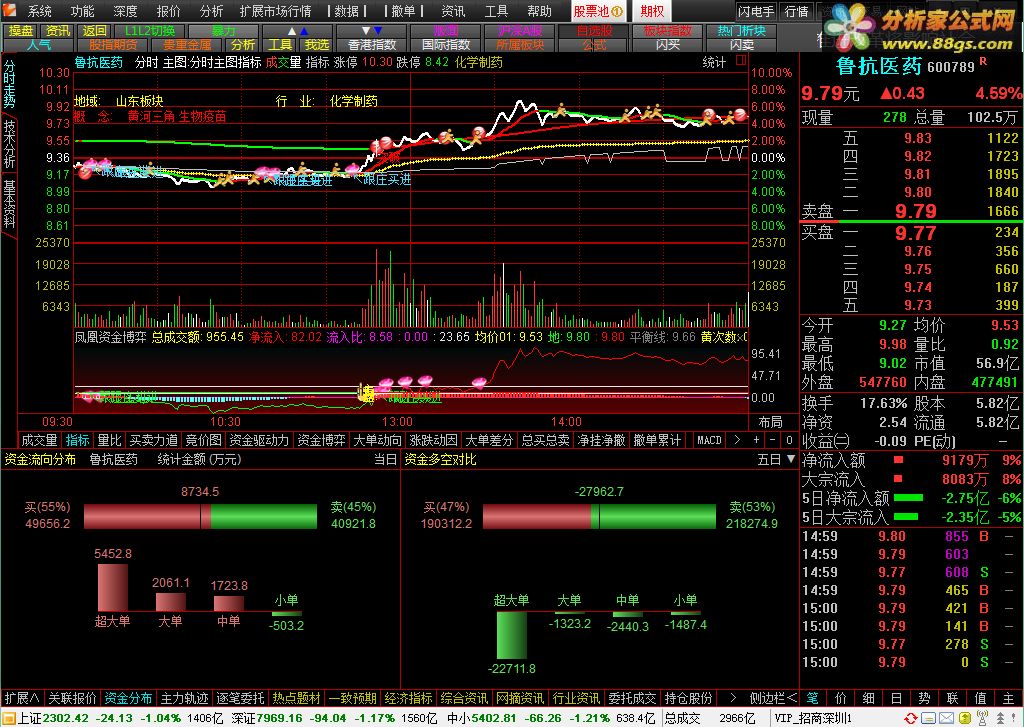Viewport: 1024px width, 727px height.
Task: Click the 股指期货 toolbar button
Action: [113, 45]
